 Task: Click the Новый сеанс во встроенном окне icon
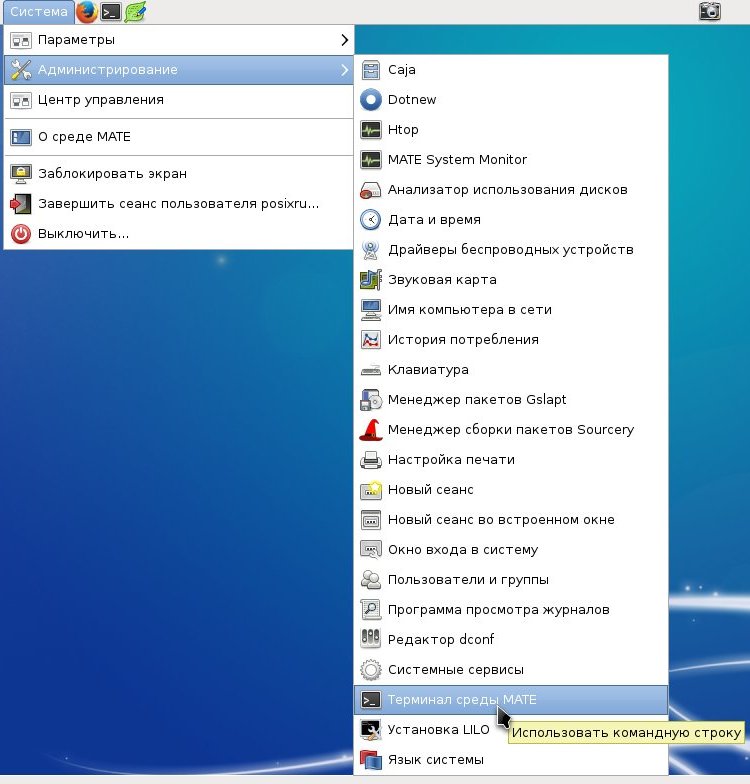coord(370,520)
